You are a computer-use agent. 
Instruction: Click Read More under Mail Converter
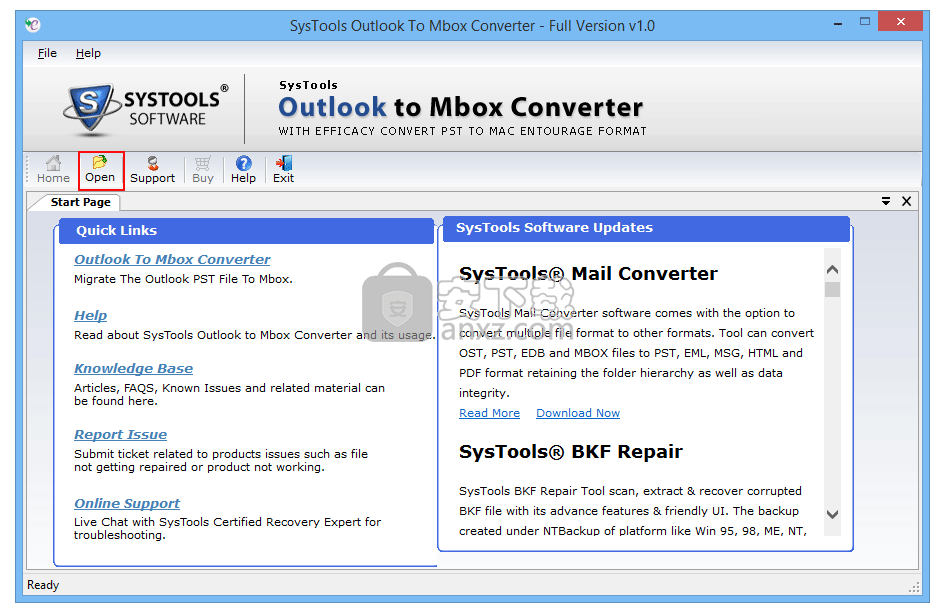(x=489, y=413)
